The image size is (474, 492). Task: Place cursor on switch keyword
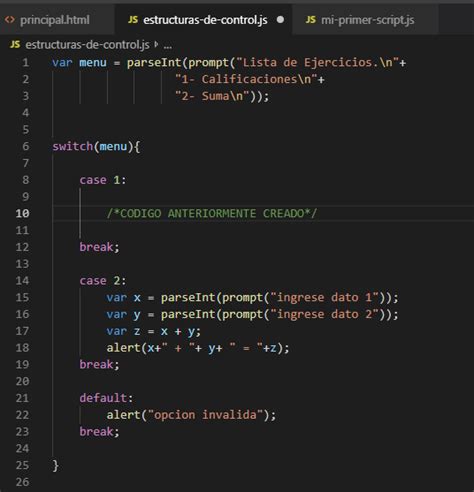tap(73, 146)
